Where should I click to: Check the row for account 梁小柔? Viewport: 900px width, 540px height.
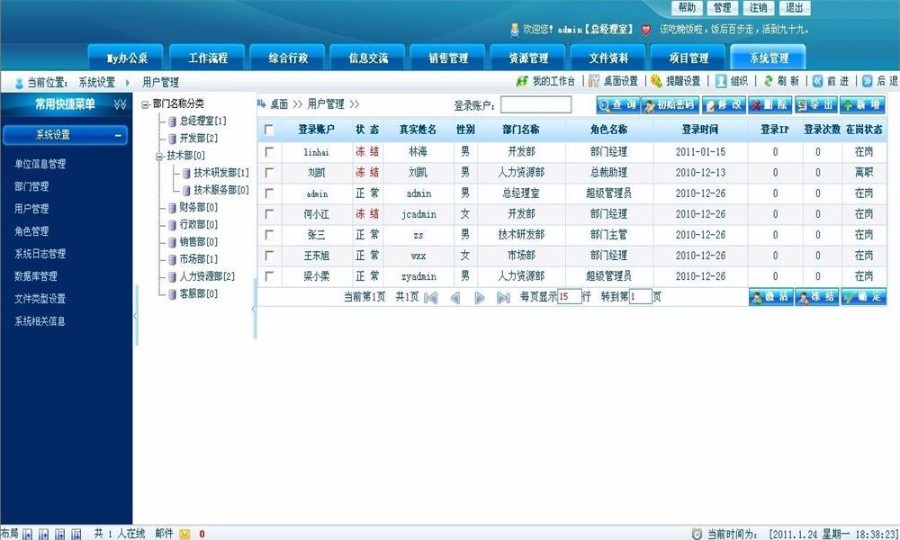point(269,276)
